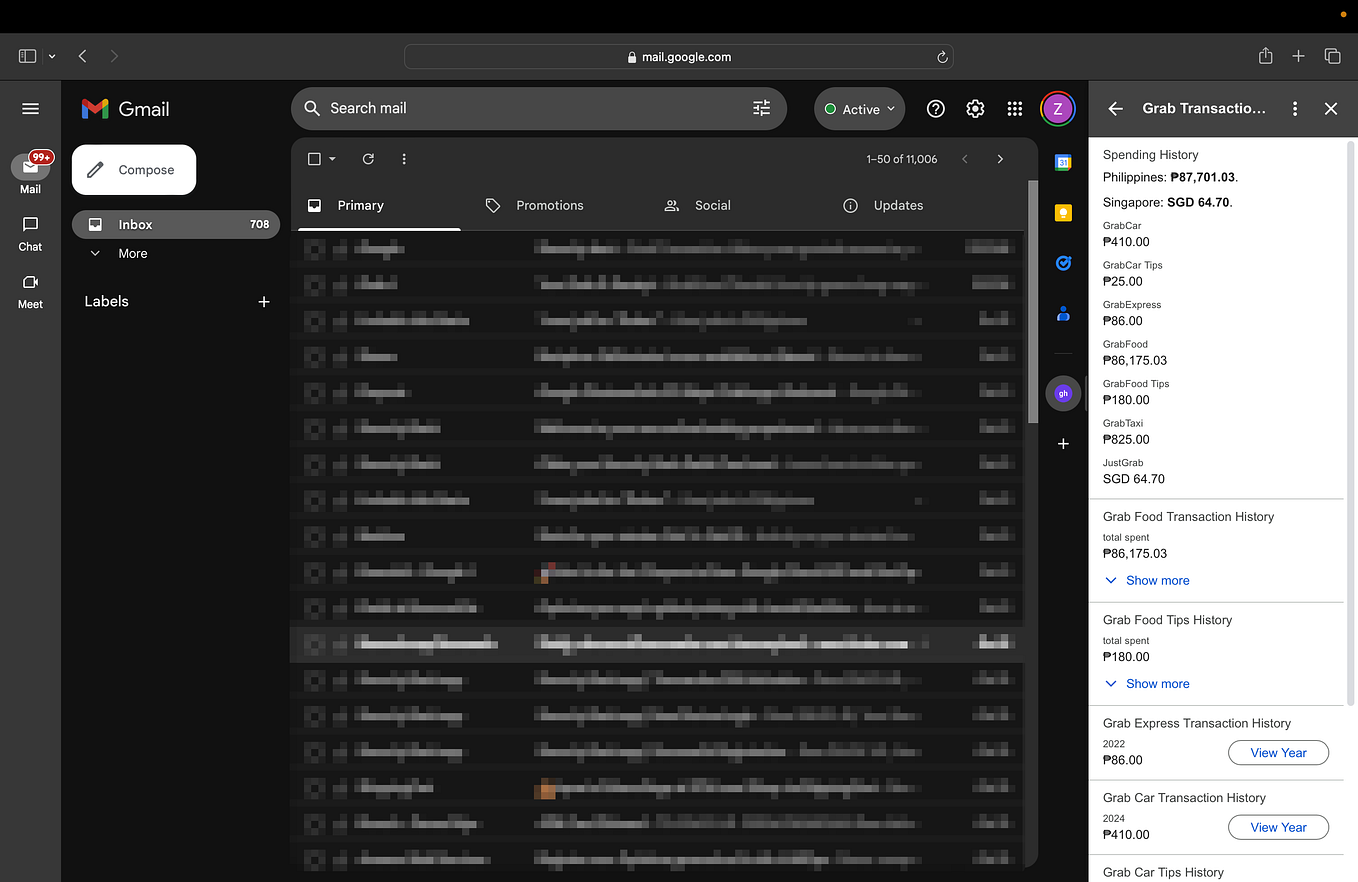Create a new label with plus icon
The width and height of the screenshot is (1358, 882).
pos(264,301)
